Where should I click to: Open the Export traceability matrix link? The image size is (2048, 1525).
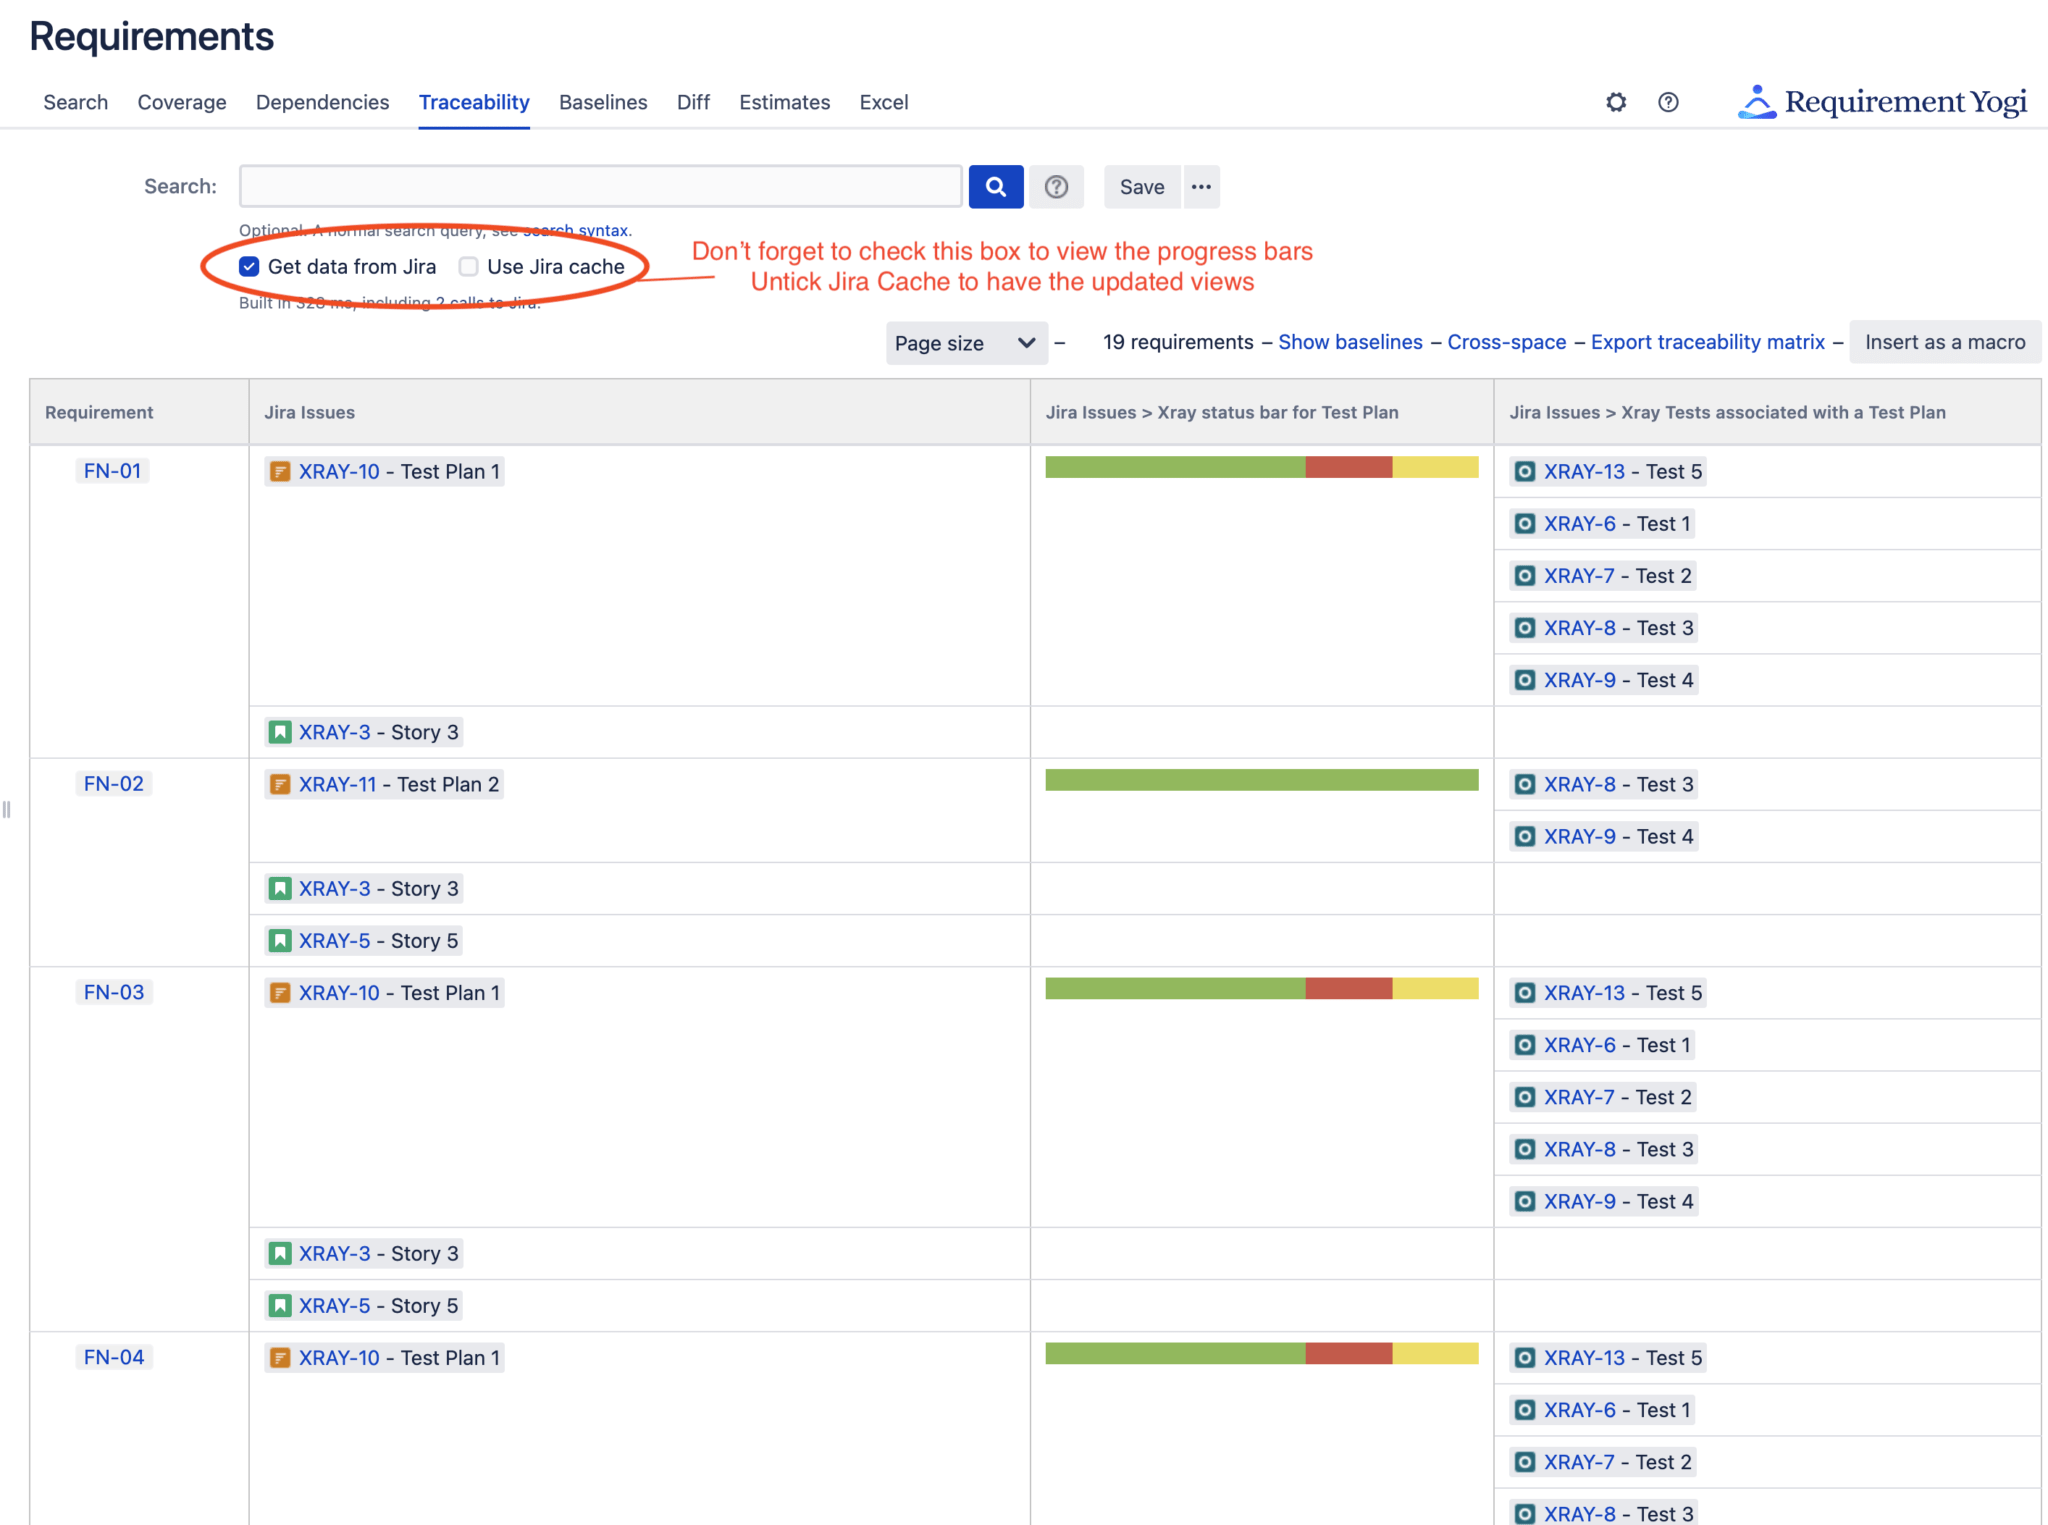(x=1707, y=342)
